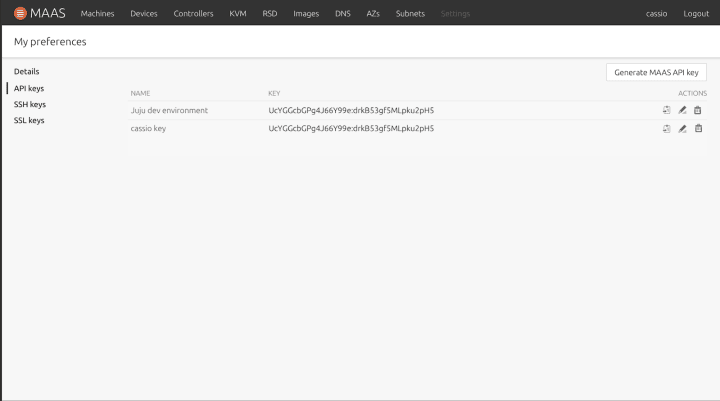720x401 pixels.
Task: Copy the cassio key API key
Action: pyautogui.click(x=666, y=129)
